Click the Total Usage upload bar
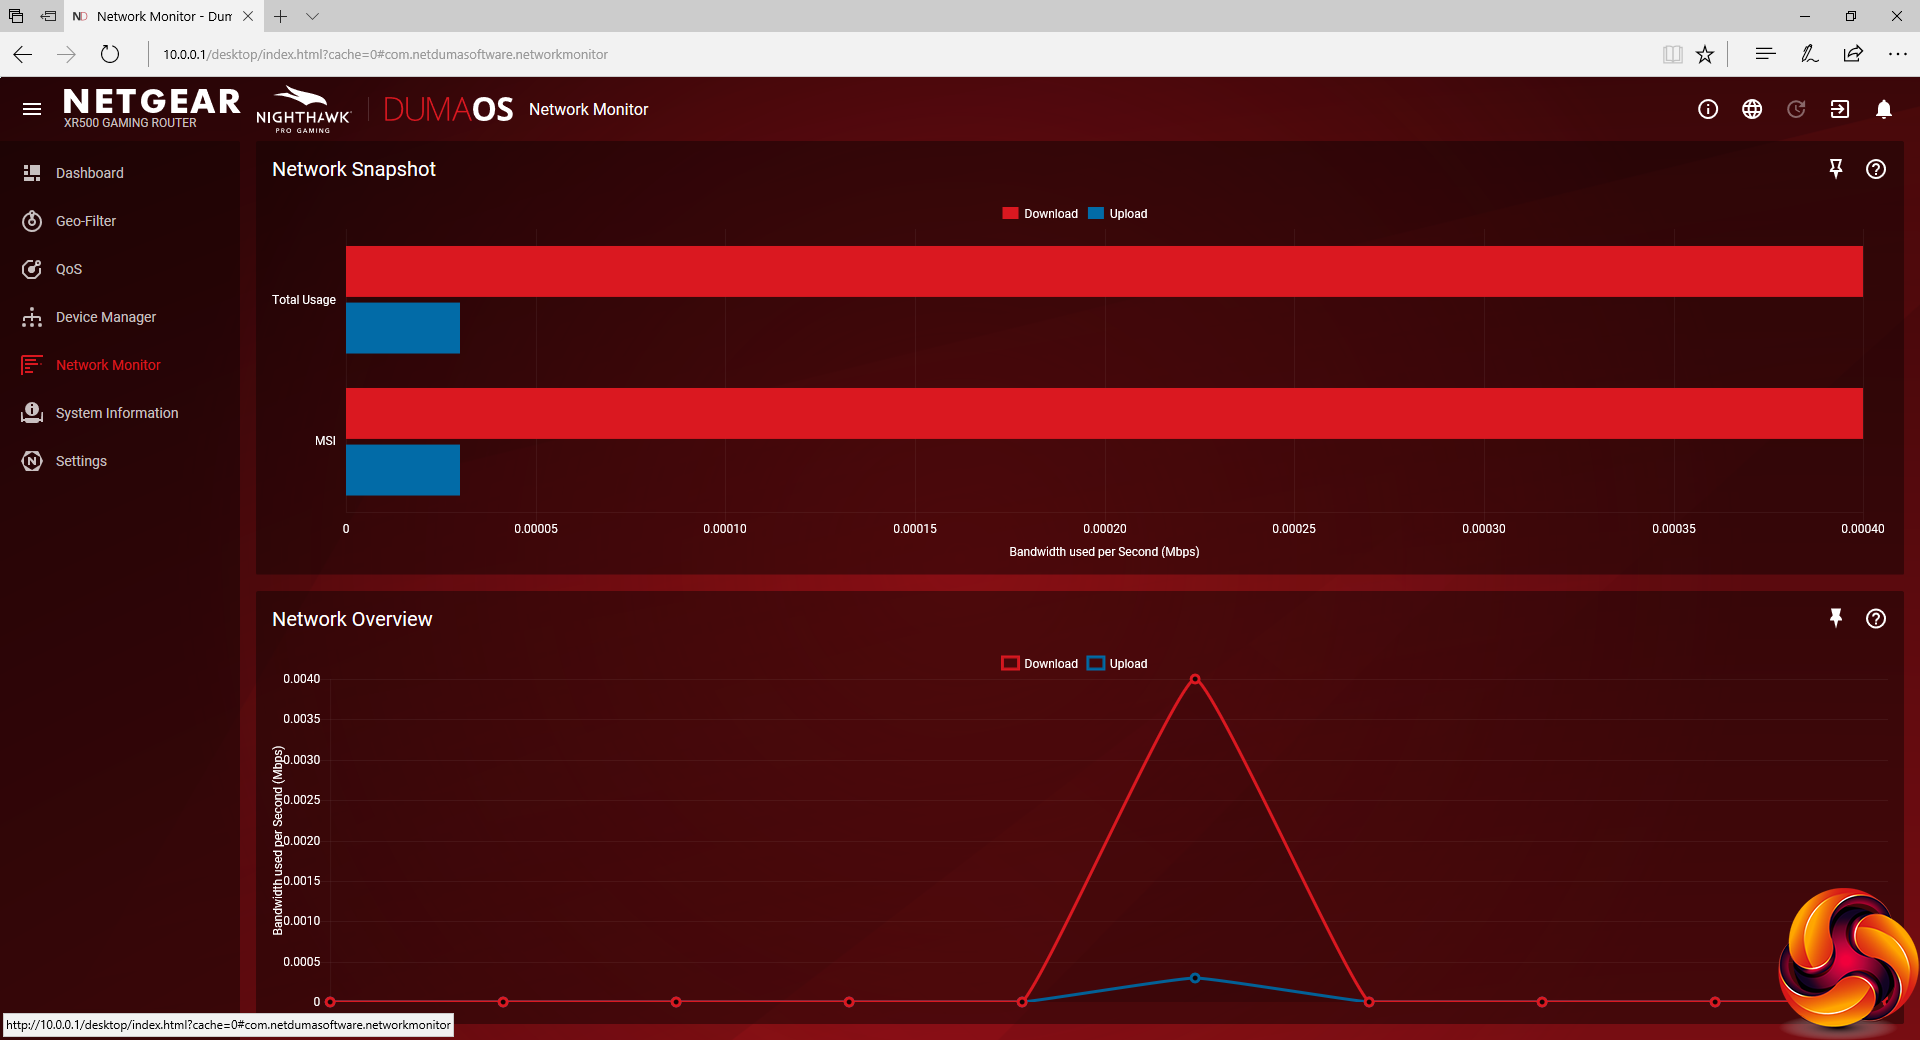 pyautogui.click(x=403, y=328)
